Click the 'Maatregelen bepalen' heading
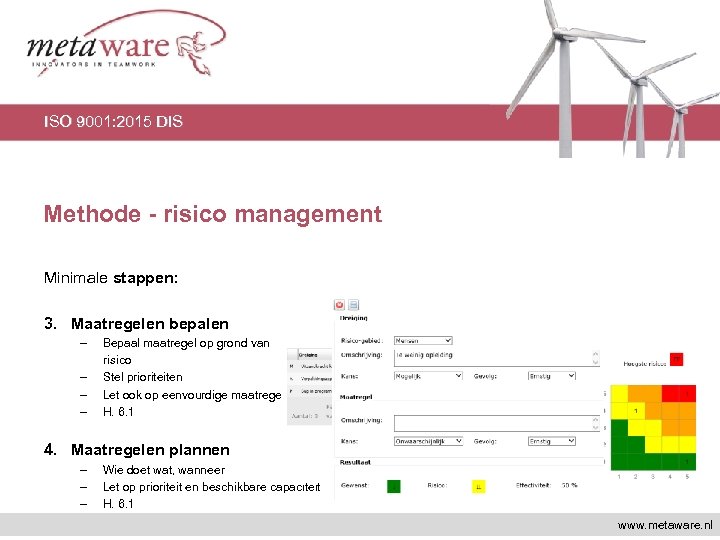 coord(150,324)
